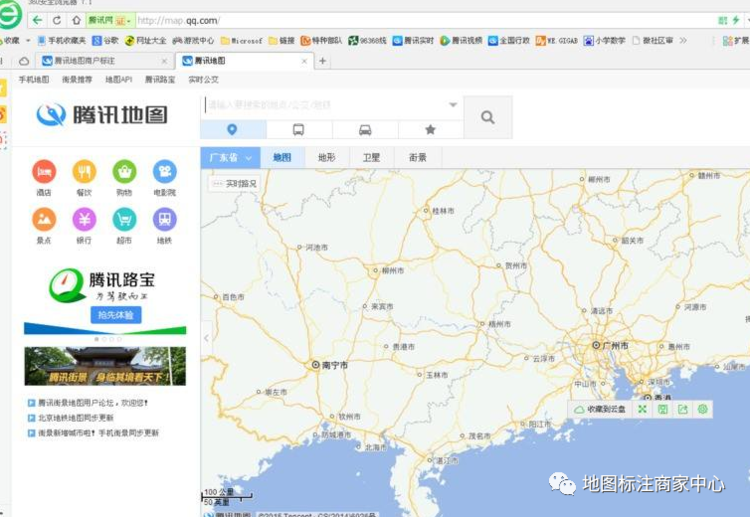Toggle the 实时路况 live traffic layer
Image resolution: width=750 pixels, height=517 pixels.
coord(234,184)
